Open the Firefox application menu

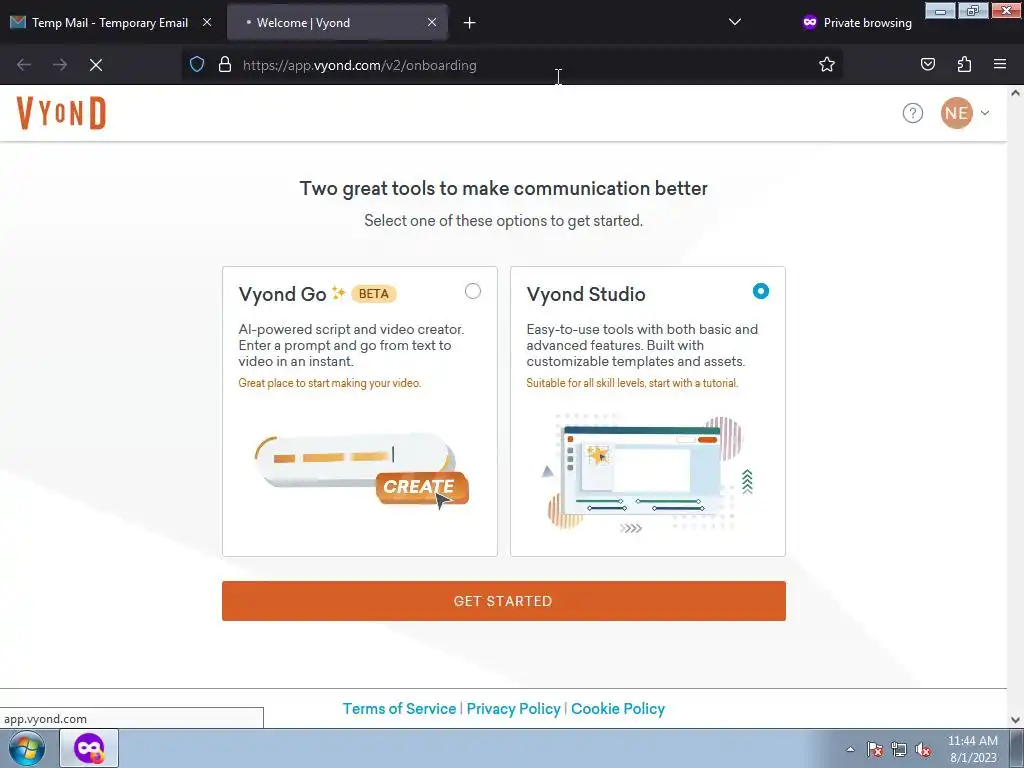(1000, 64)
